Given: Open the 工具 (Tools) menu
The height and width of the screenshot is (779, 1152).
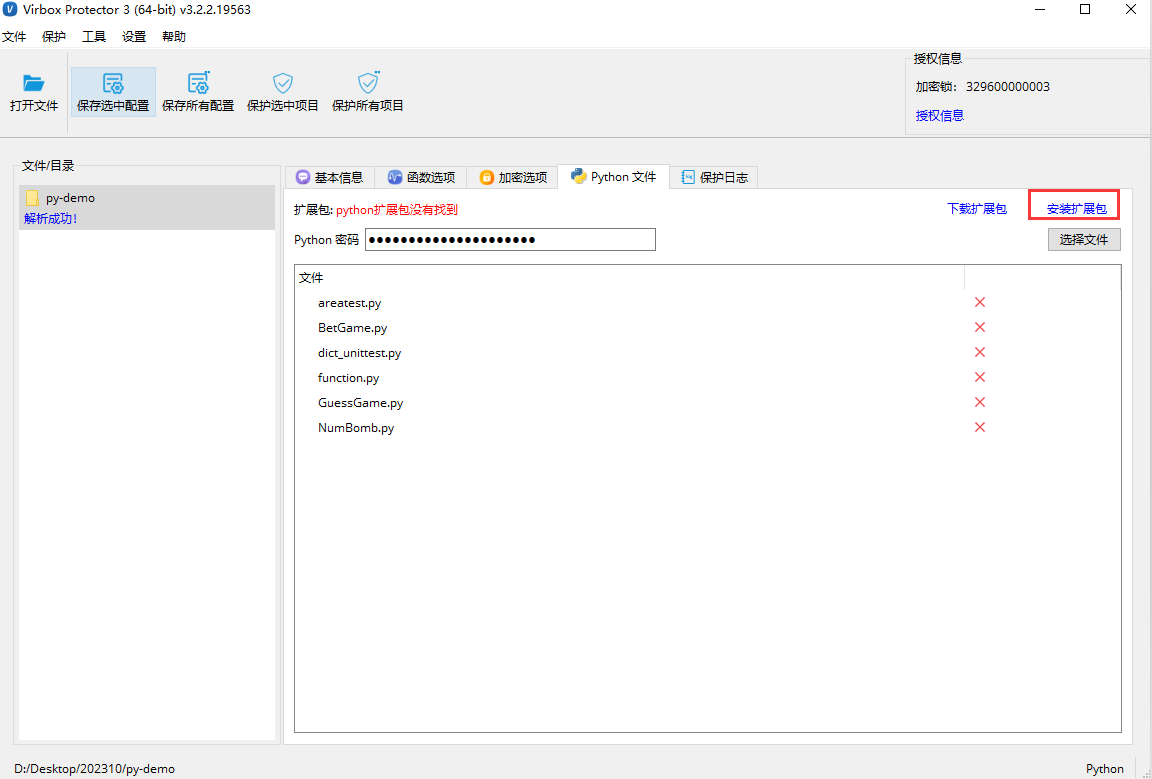Looking at the screenshot, I should (x=94, y=37).
